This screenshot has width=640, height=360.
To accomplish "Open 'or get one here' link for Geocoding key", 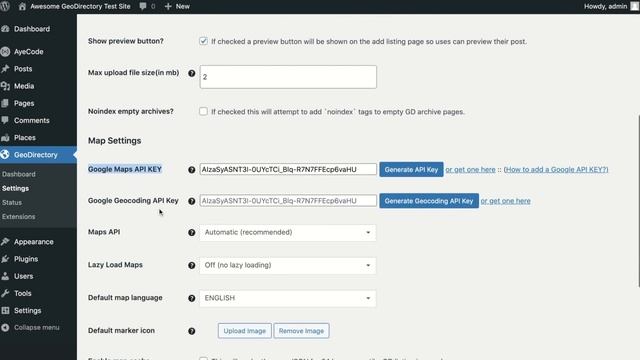I will click(x=505, y=201).
